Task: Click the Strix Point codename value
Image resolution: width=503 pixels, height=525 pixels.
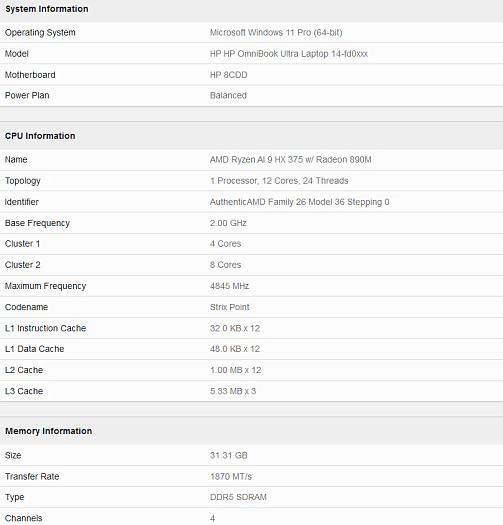Action: click(229, 307)
